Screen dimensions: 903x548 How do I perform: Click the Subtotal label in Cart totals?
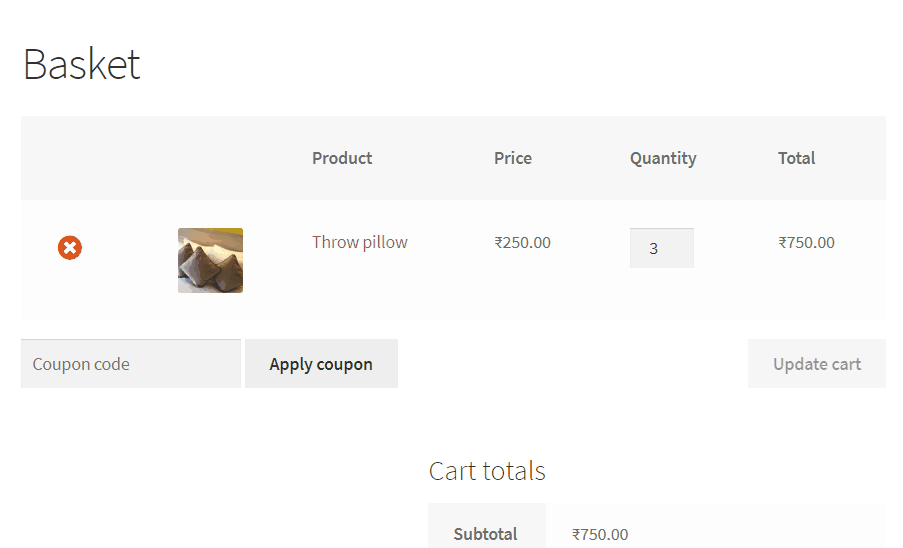tap(485, 534)
